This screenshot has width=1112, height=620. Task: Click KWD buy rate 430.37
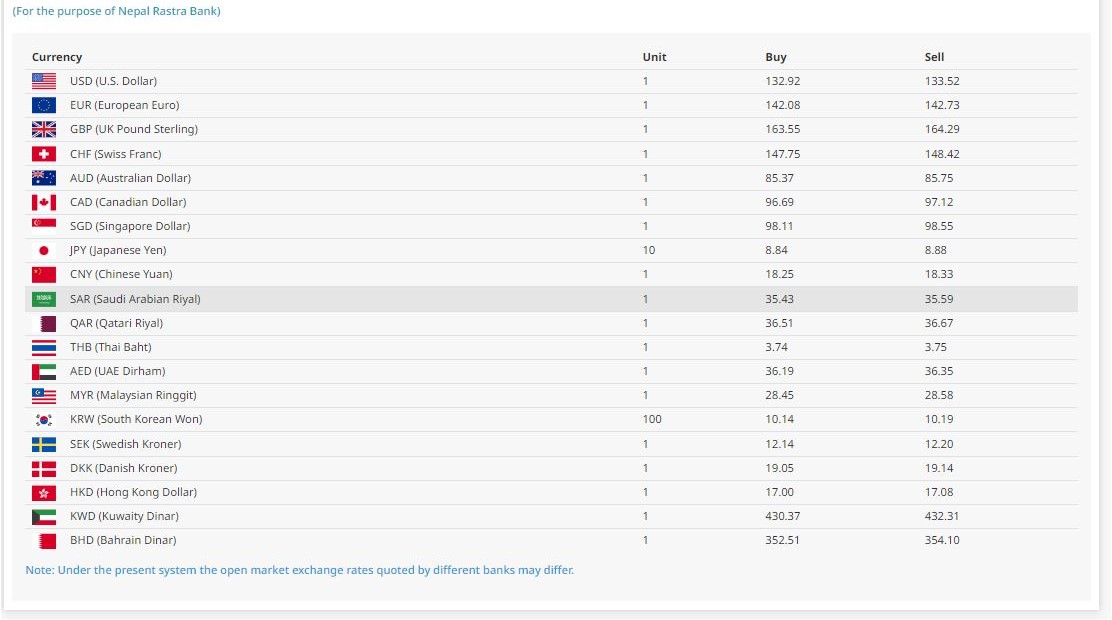tap(783, 517)
